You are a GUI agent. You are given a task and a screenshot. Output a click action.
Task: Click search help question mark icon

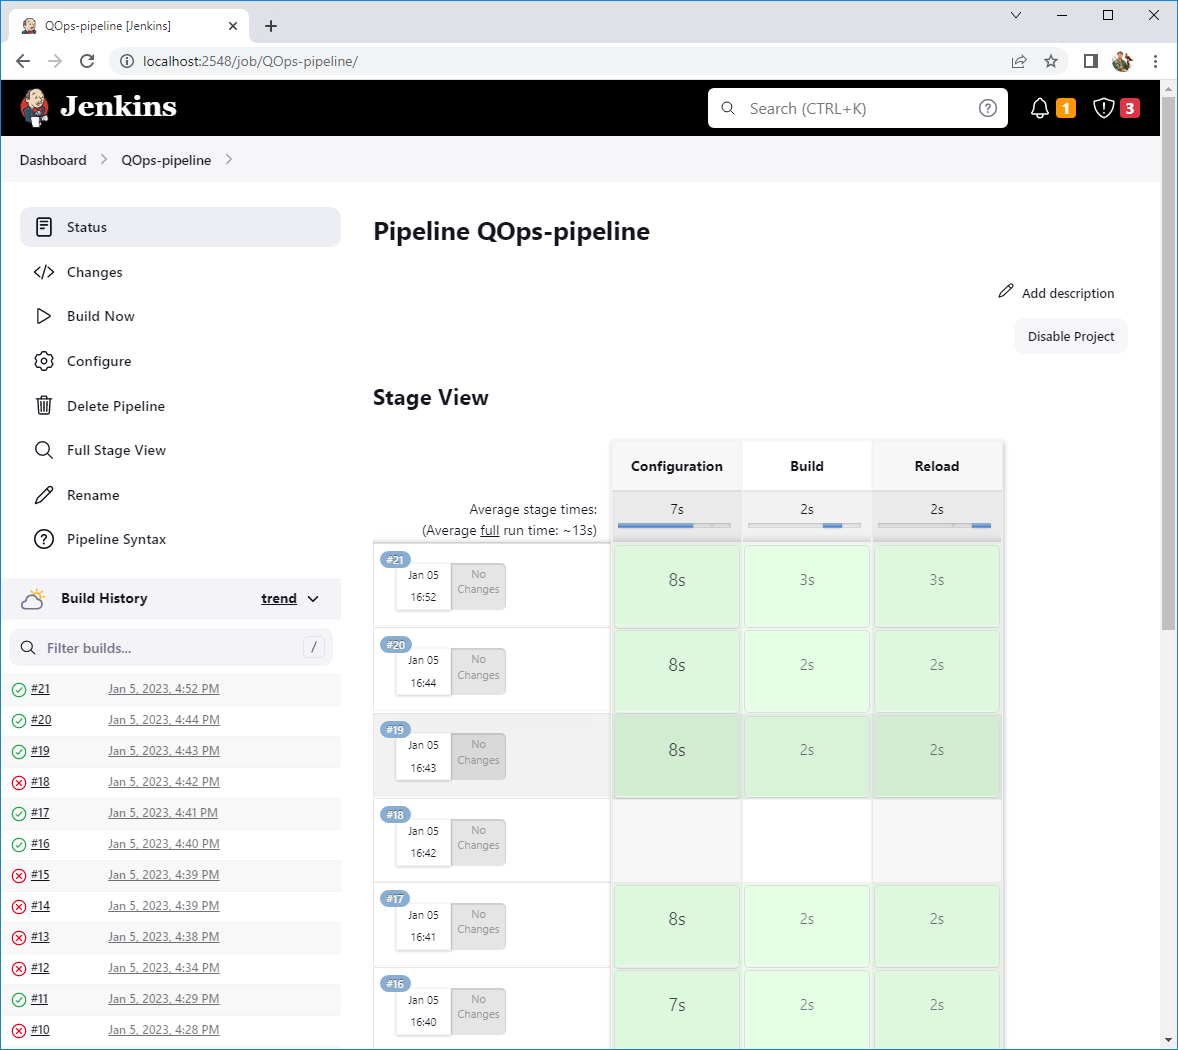[x=987, y=108]
